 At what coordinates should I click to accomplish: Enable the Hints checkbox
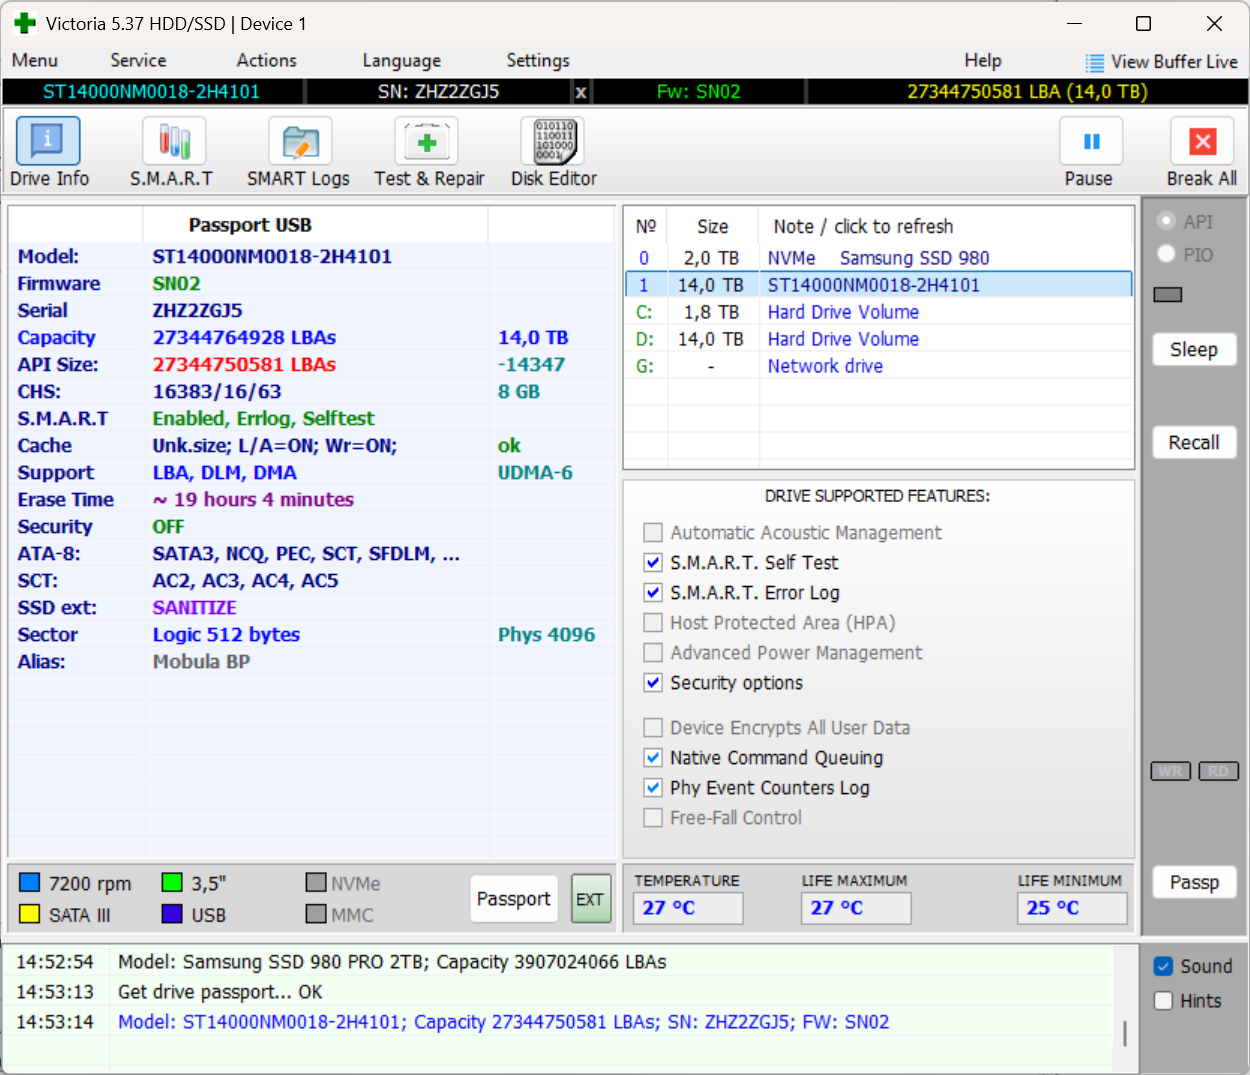(1163, 1000)
